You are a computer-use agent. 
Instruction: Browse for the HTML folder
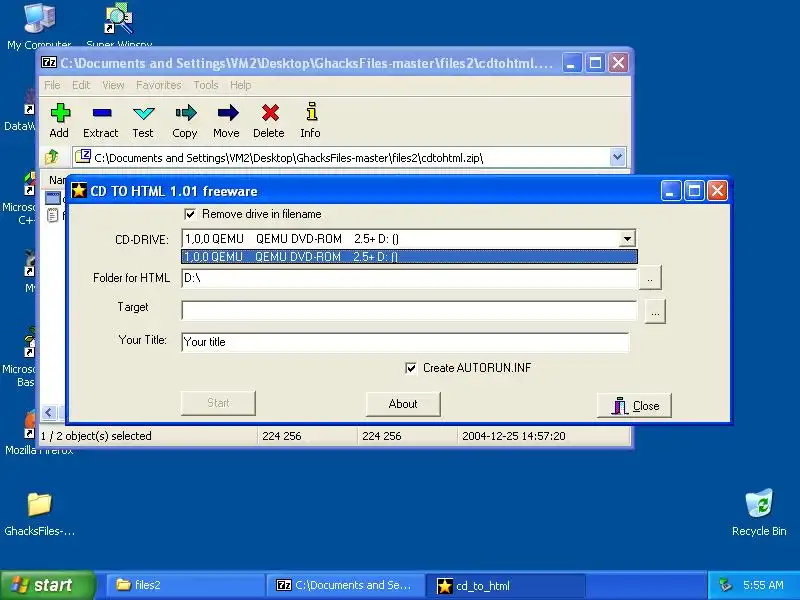coord(649,278)
